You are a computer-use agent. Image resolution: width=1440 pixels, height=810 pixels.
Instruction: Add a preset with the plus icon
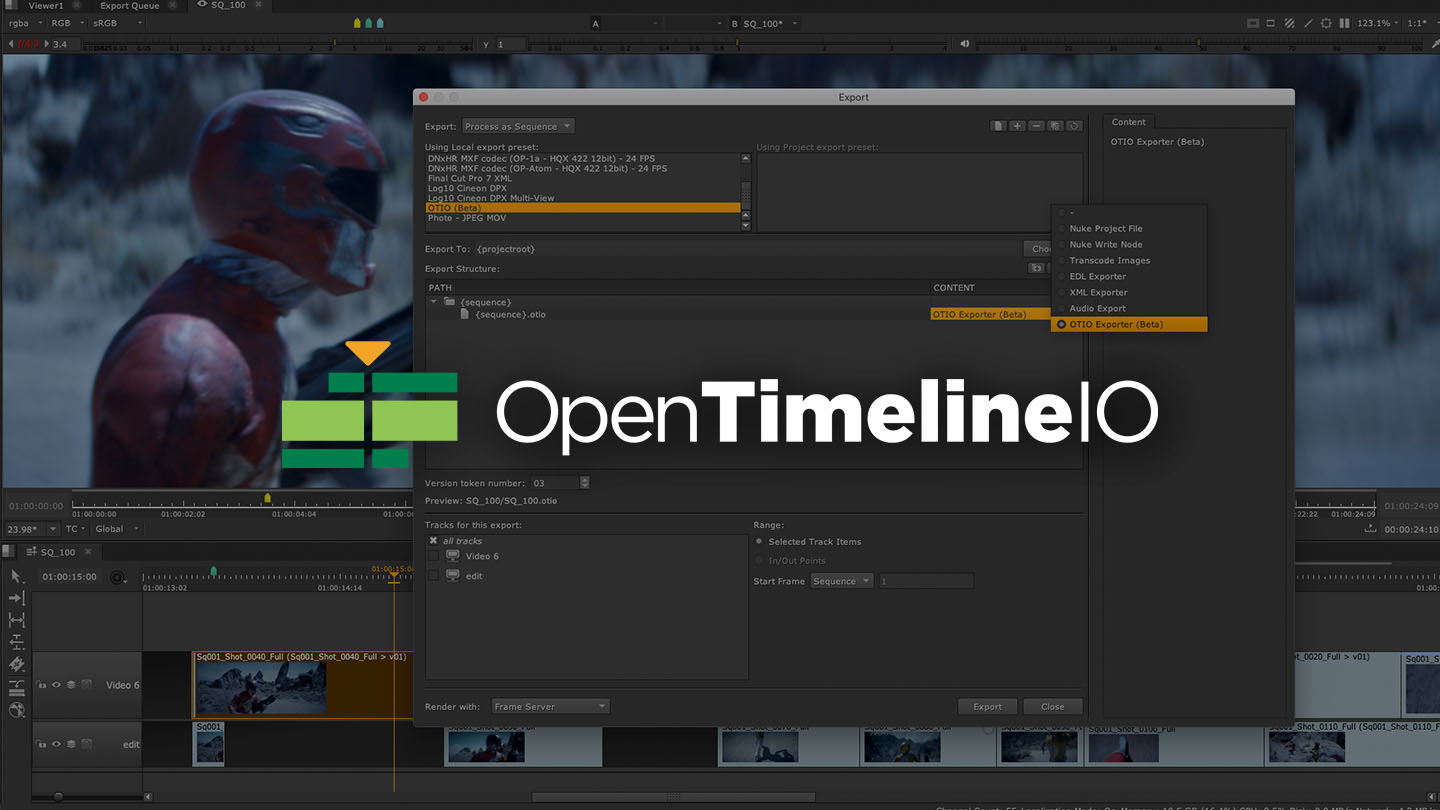(x=1017, y=126)
